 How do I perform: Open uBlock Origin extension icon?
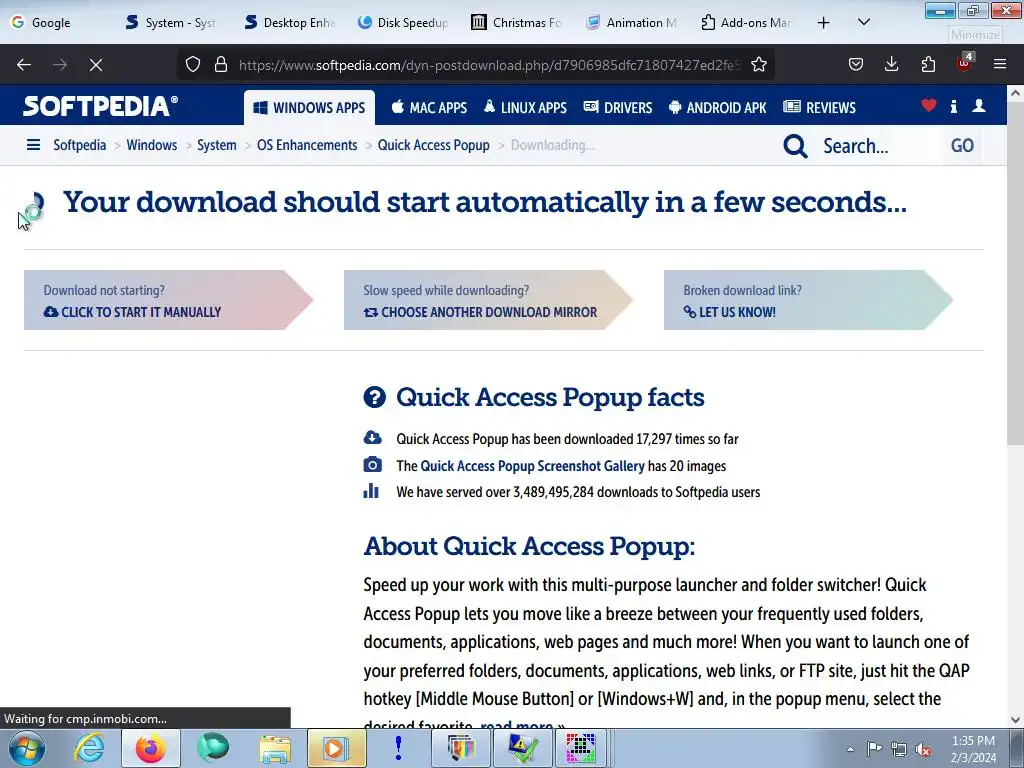point(965,63)
